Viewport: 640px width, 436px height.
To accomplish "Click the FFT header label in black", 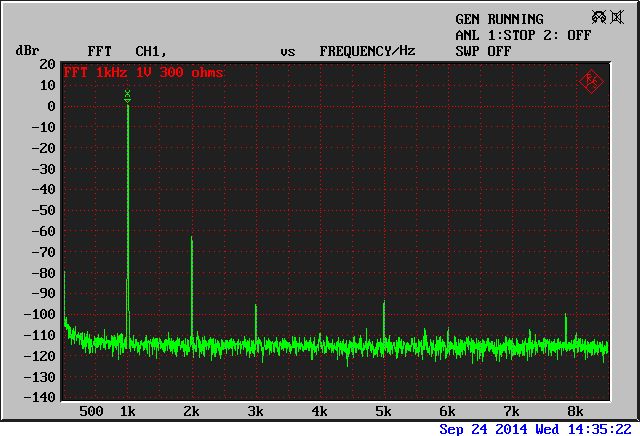I will pos(99,51).
